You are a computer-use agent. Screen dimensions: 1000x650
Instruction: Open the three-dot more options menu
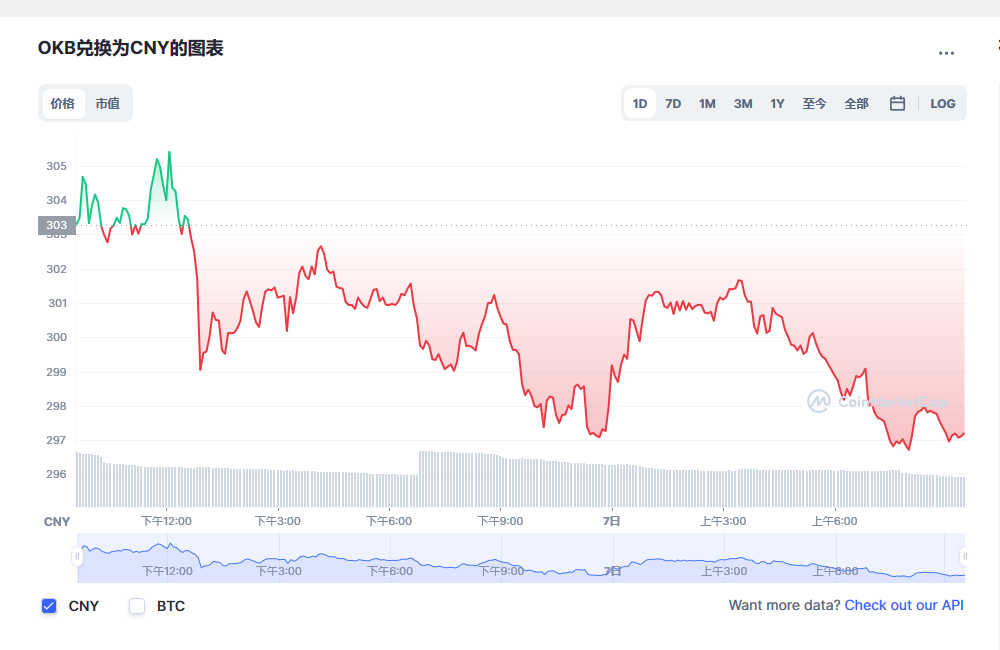946,53
